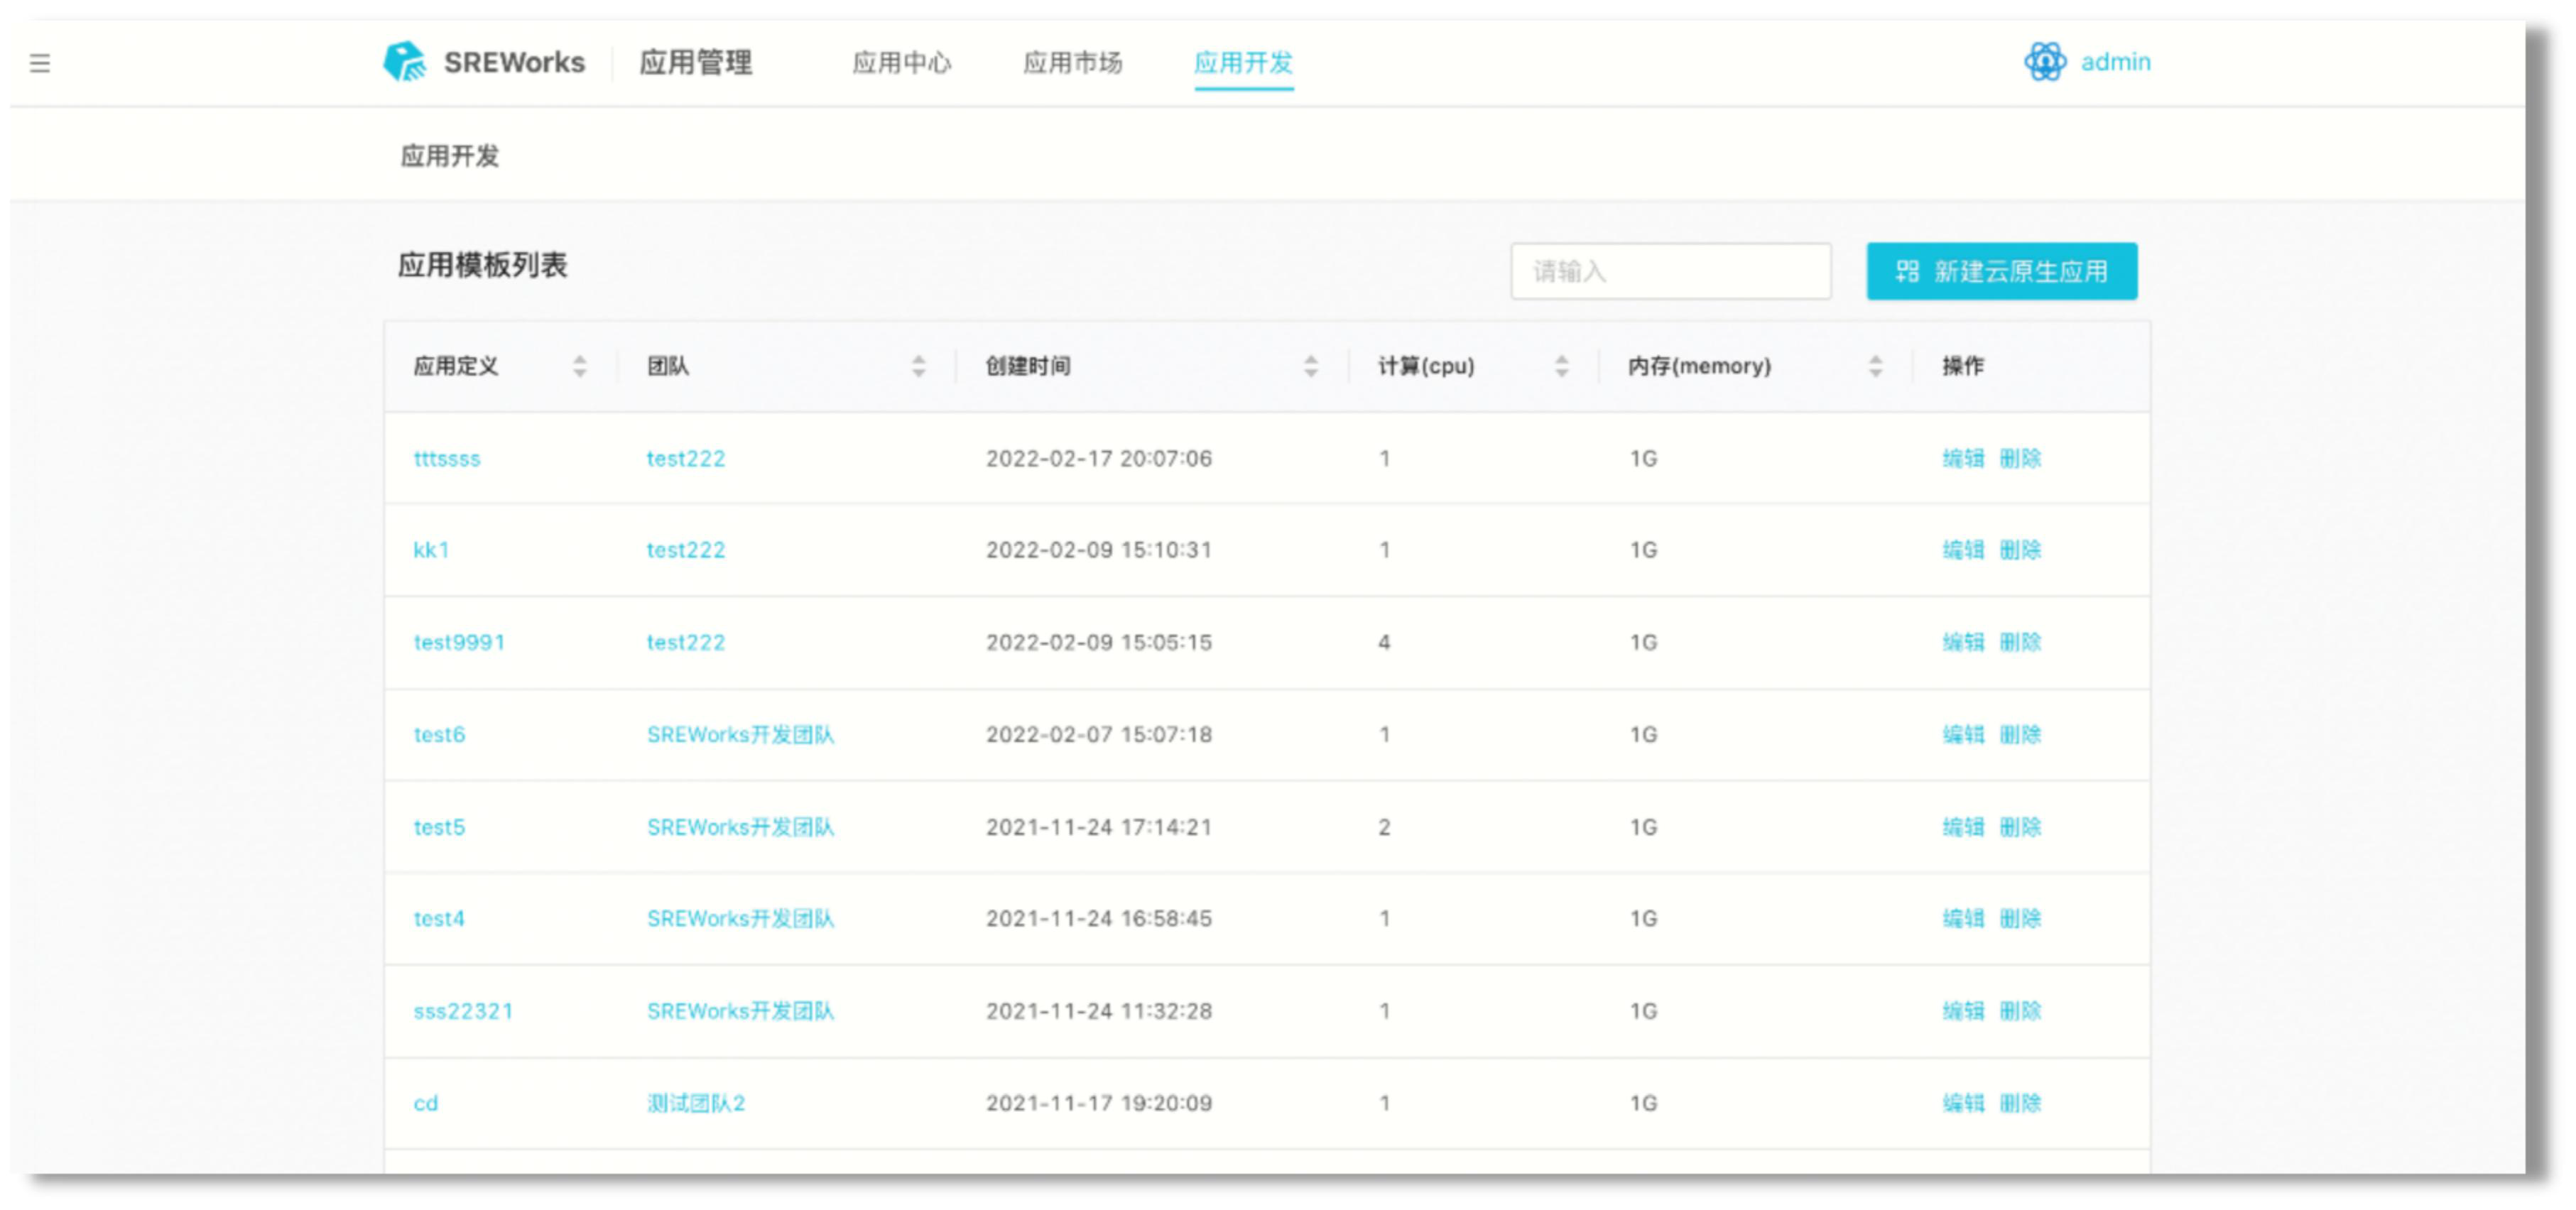Select timestamp 2021-11-17 19:20:09
The height and width of the screenshot is (1210, 2576).
pyautogui.click(x=1099, y=1103)
